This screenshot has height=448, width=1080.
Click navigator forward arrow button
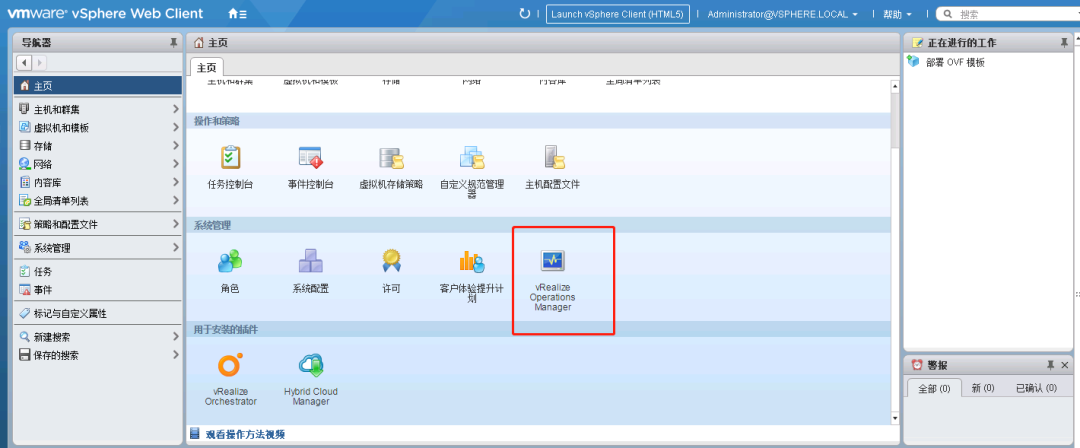[39, 63]
